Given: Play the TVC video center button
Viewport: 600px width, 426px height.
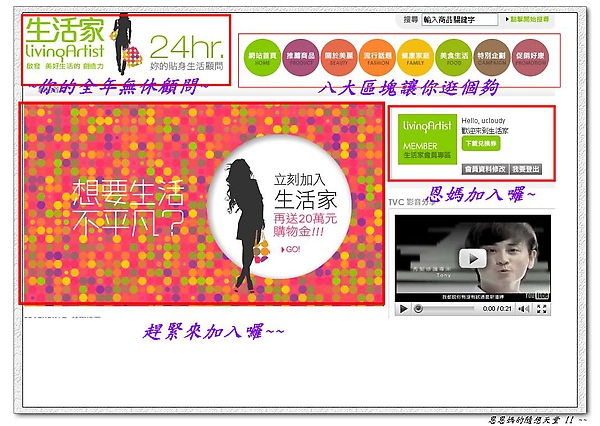Looking at the screenshot, I should click(x=473, y=259).
